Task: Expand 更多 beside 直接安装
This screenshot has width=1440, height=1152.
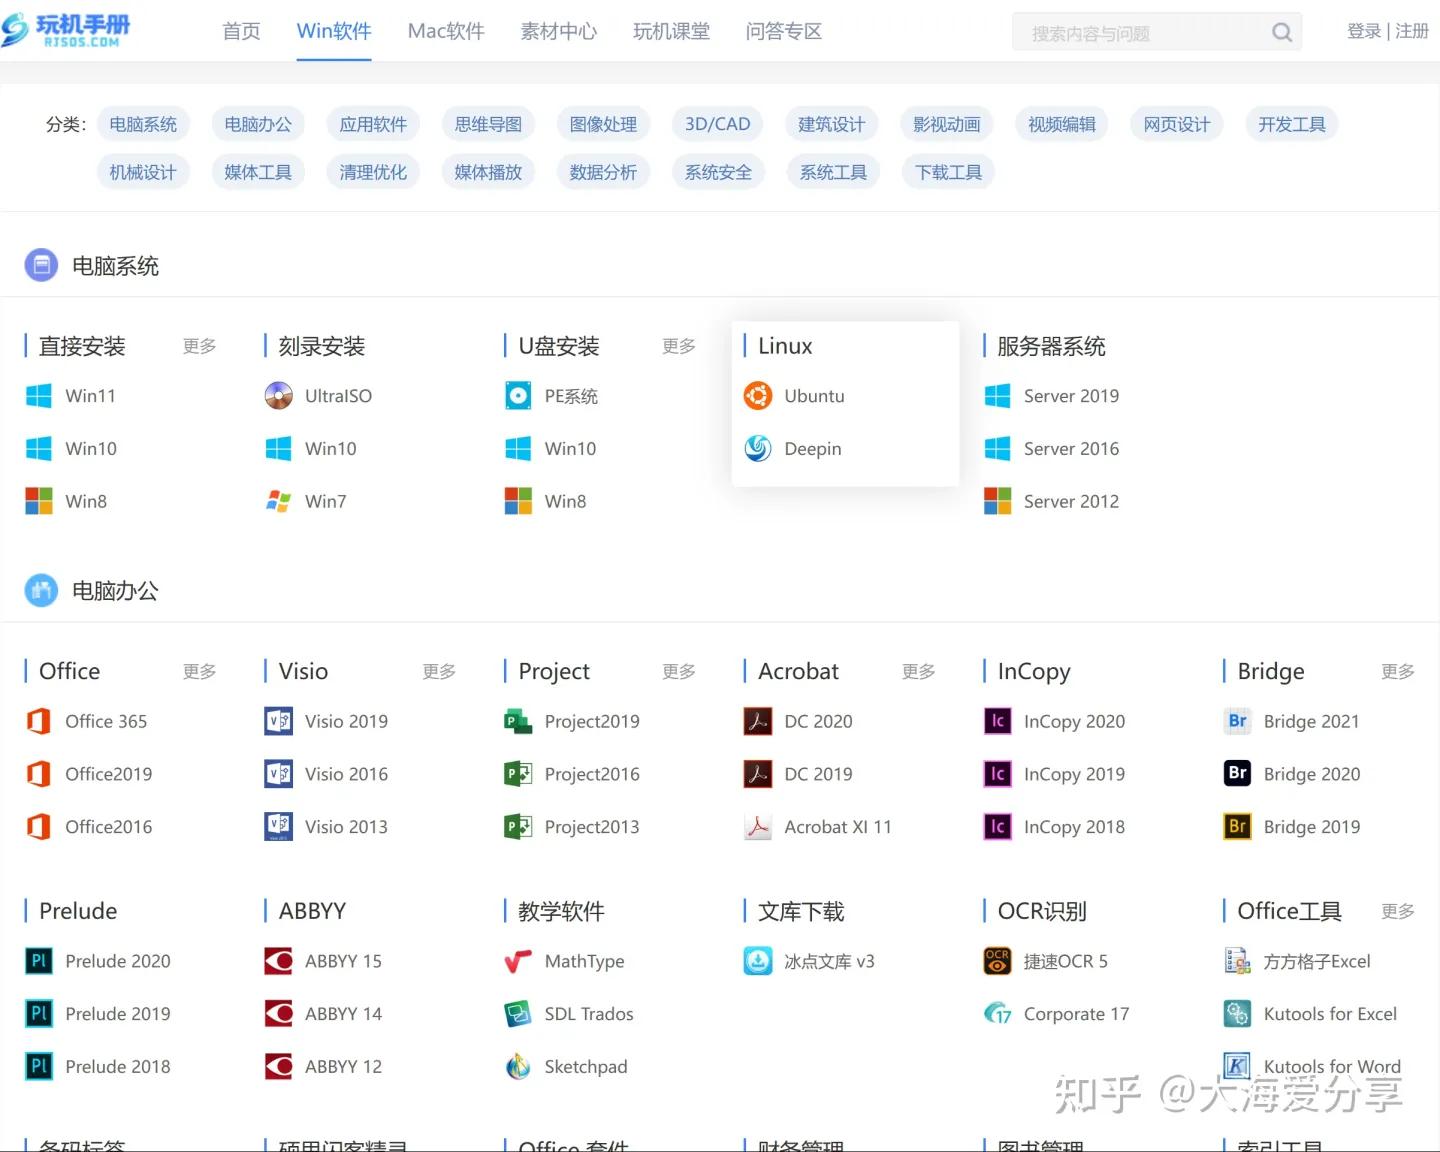Action: point(198,346)
